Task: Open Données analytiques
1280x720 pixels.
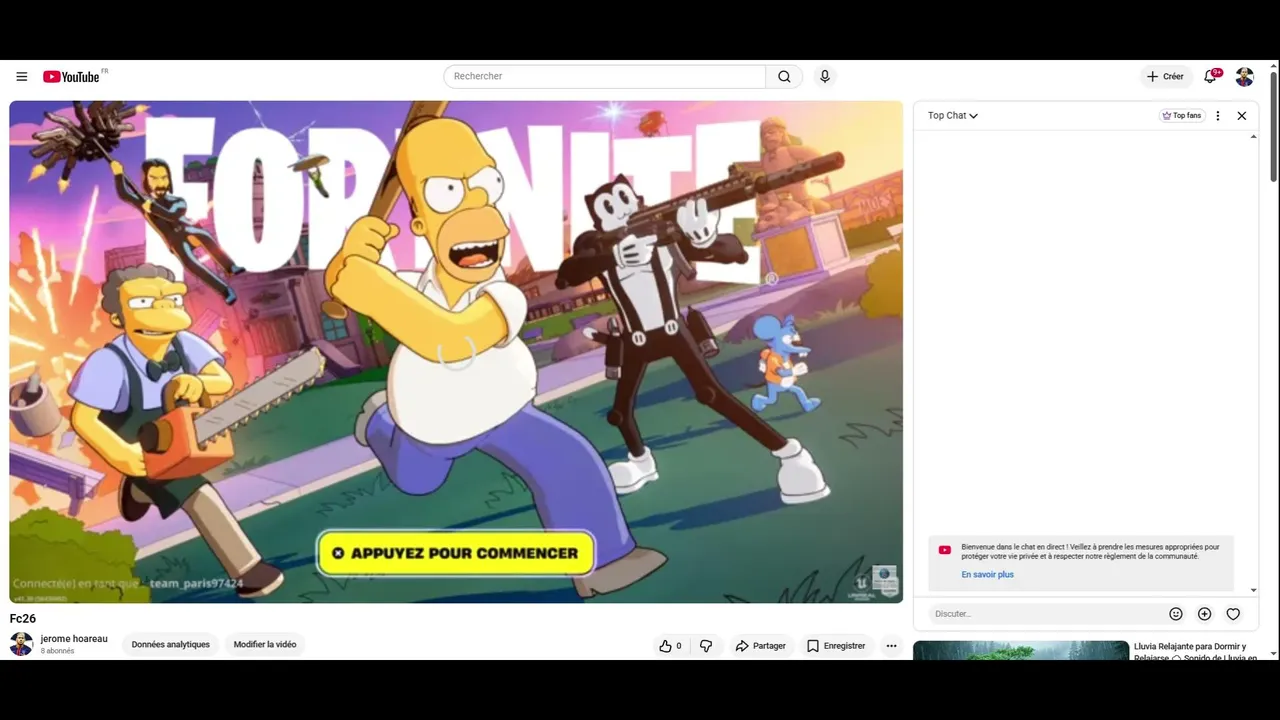Action: tap(171, 645)
